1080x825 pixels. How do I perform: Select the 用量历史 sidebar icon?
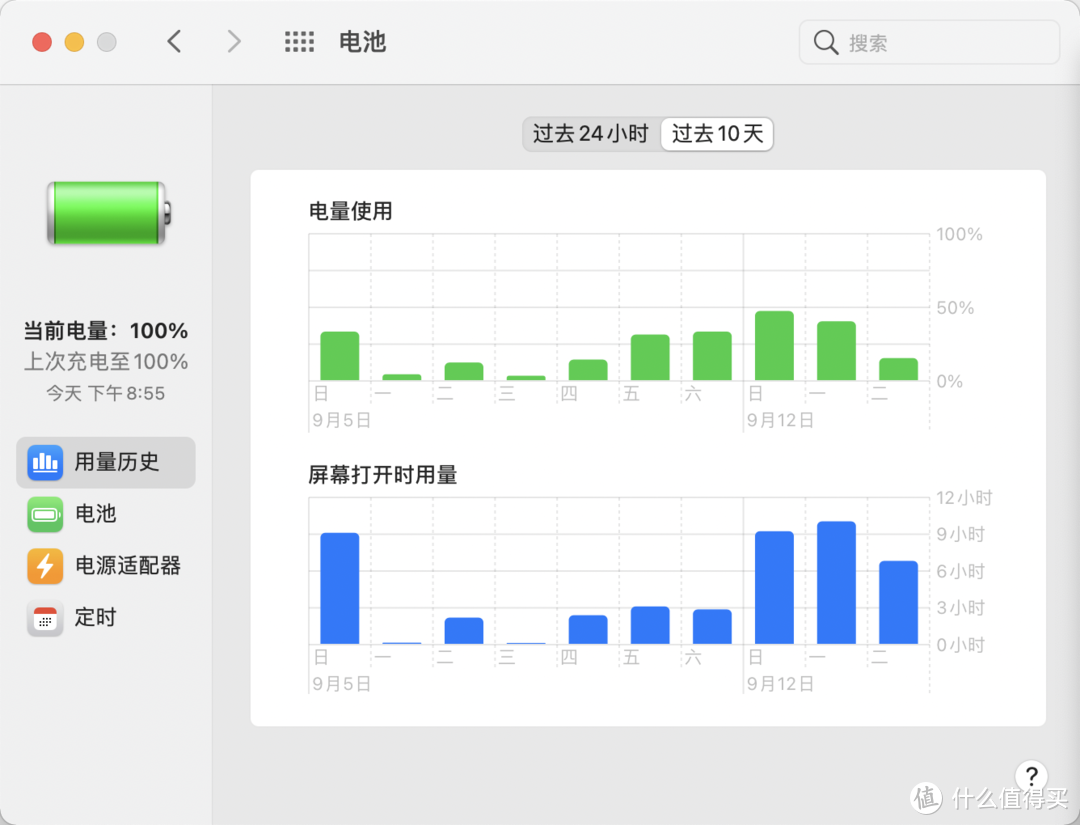coord(45,462)
